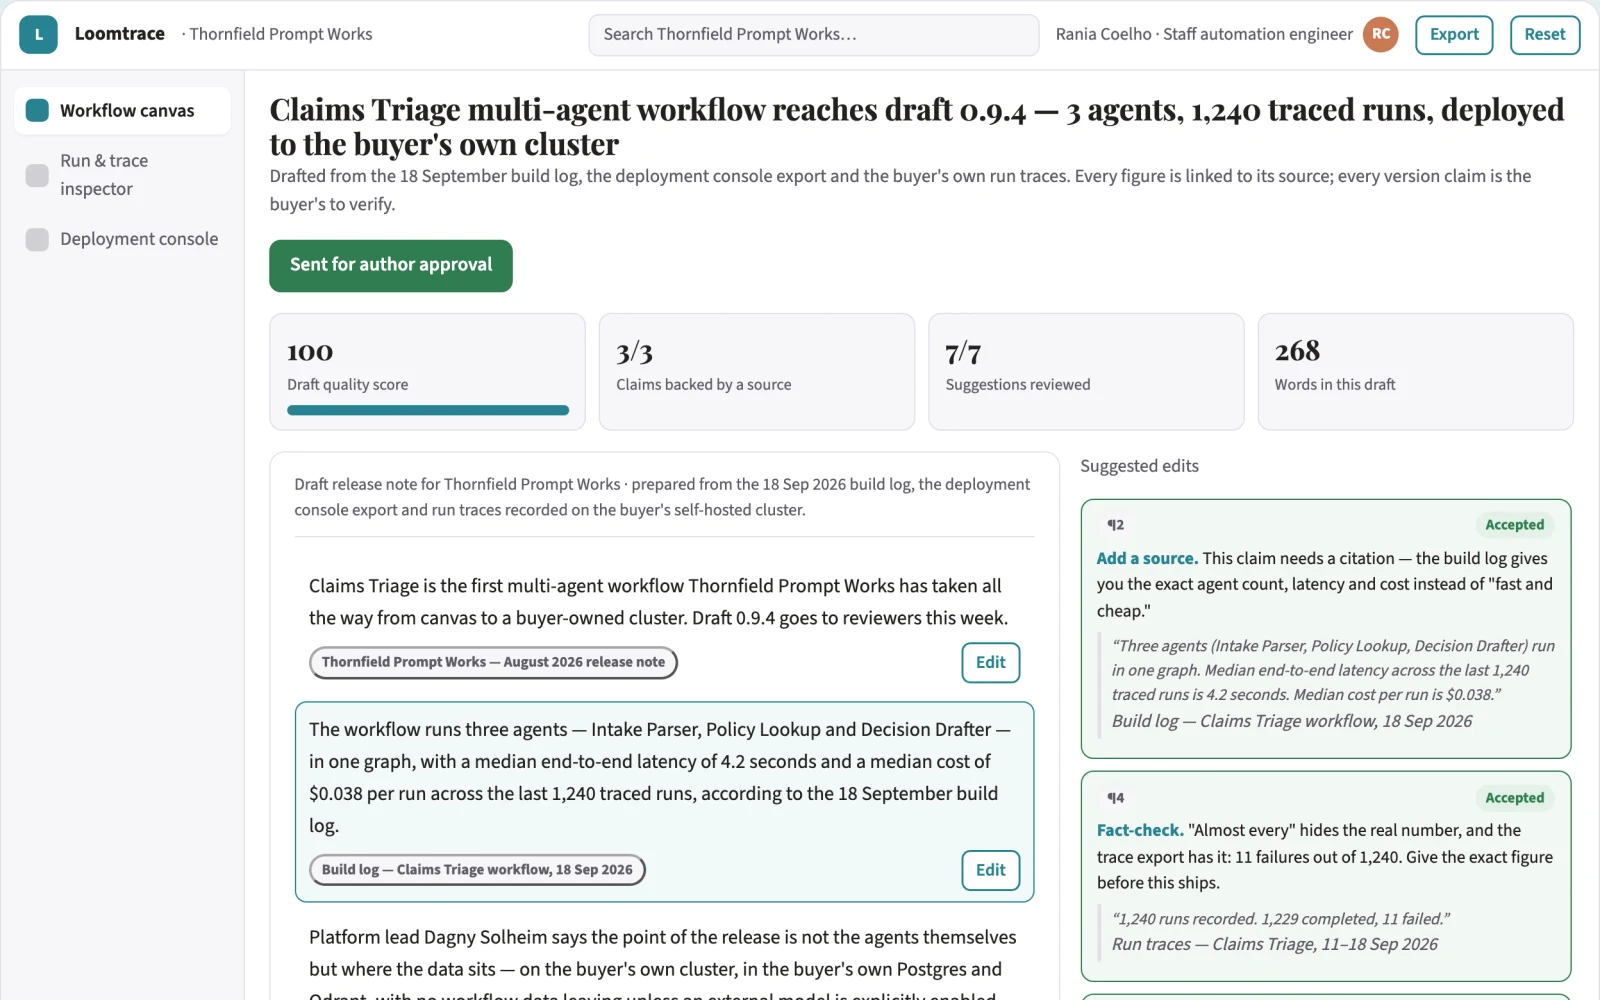This screenshot has height=1000, width=1600.
Task: Select the Suggestions reviewed card
Action: click(x=1086, y=372)
